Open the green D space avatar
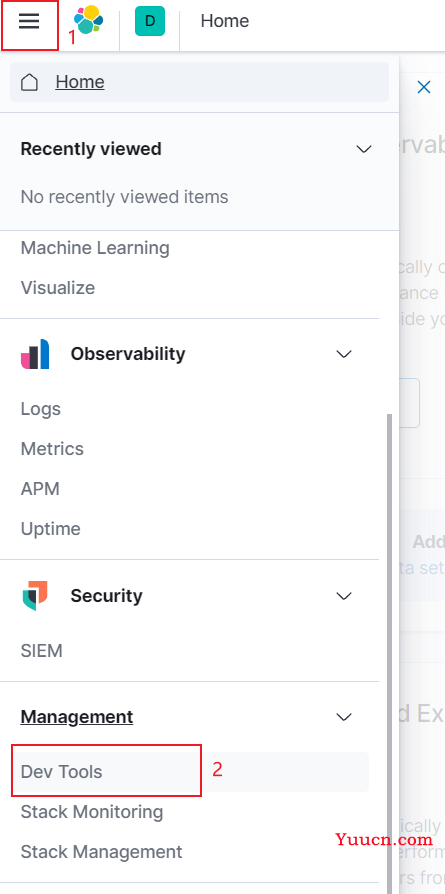Image resolution: width=445 pixels, height=894 pixels. coord(149,21)
